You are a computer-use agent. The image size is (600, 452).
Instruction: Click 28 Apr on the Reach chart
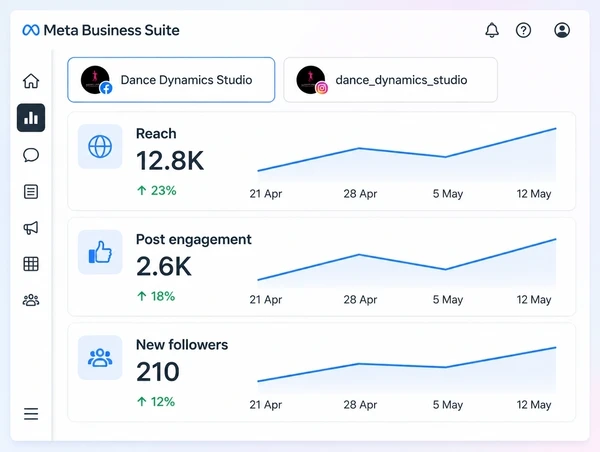[360, 194]
